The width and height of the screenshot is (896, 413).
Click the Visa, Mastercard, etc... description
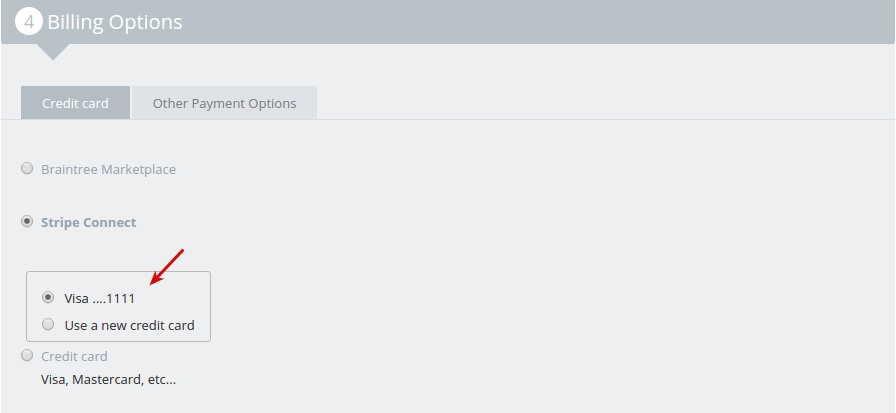(108, 380)
